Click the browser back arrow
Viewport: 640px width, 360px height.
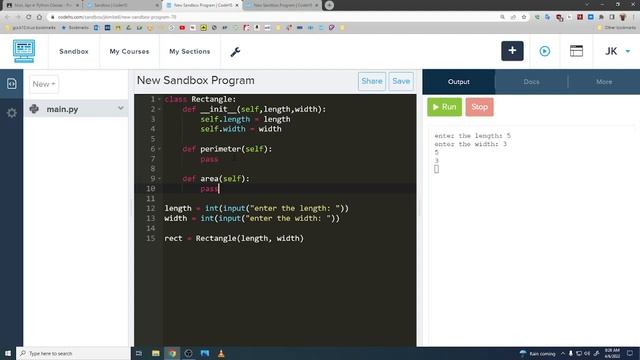tap(7, 17)
